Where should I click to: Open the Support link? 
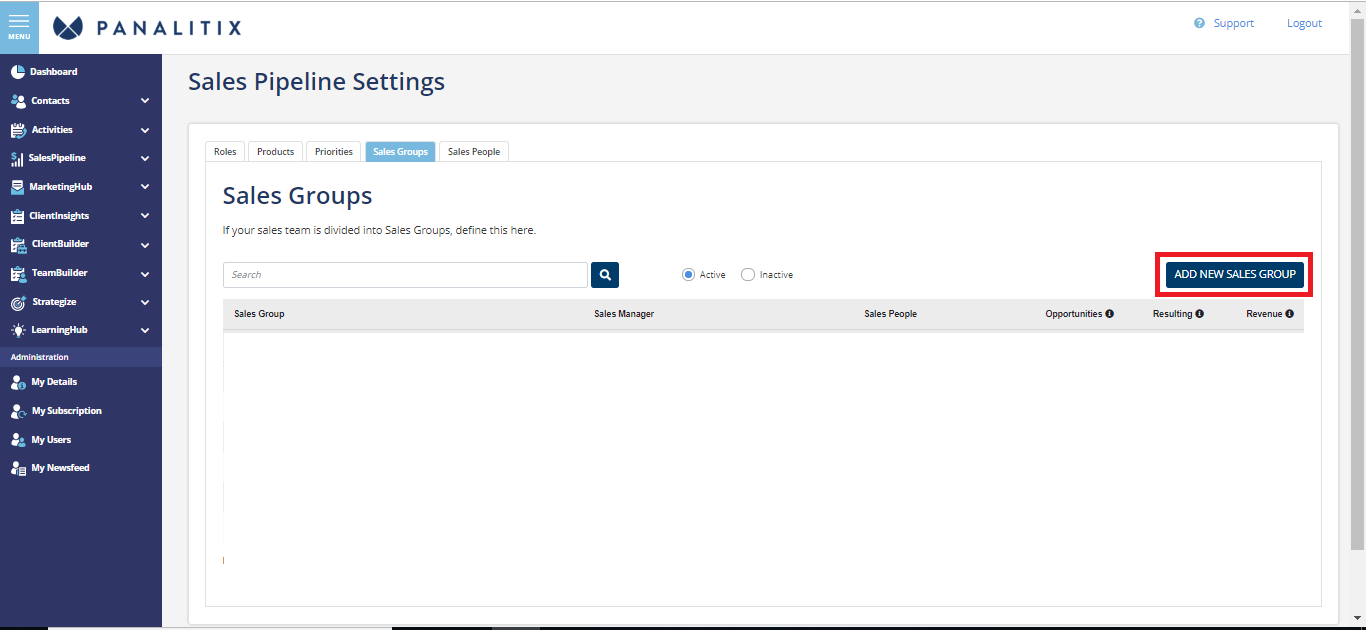1233,23
